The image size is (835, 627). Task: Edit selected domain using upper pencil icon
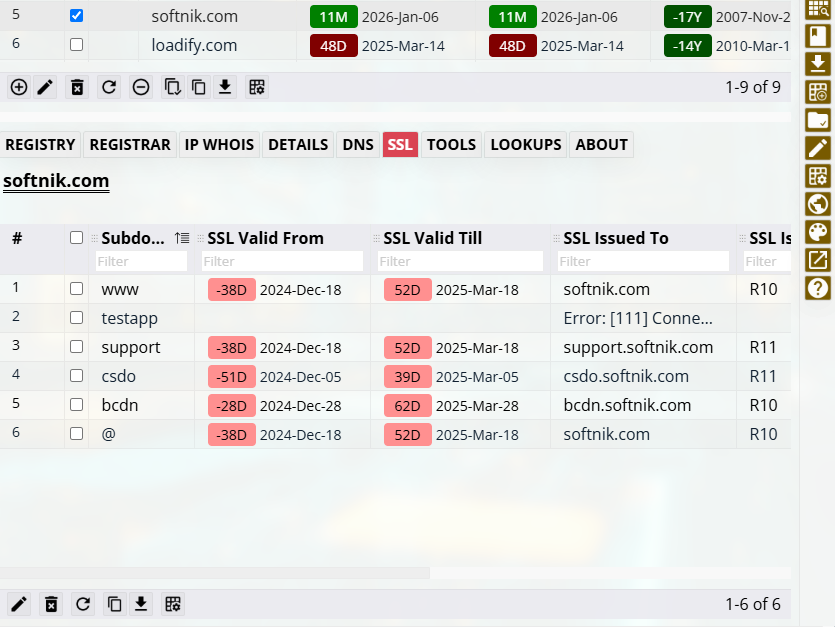point(45,87)
